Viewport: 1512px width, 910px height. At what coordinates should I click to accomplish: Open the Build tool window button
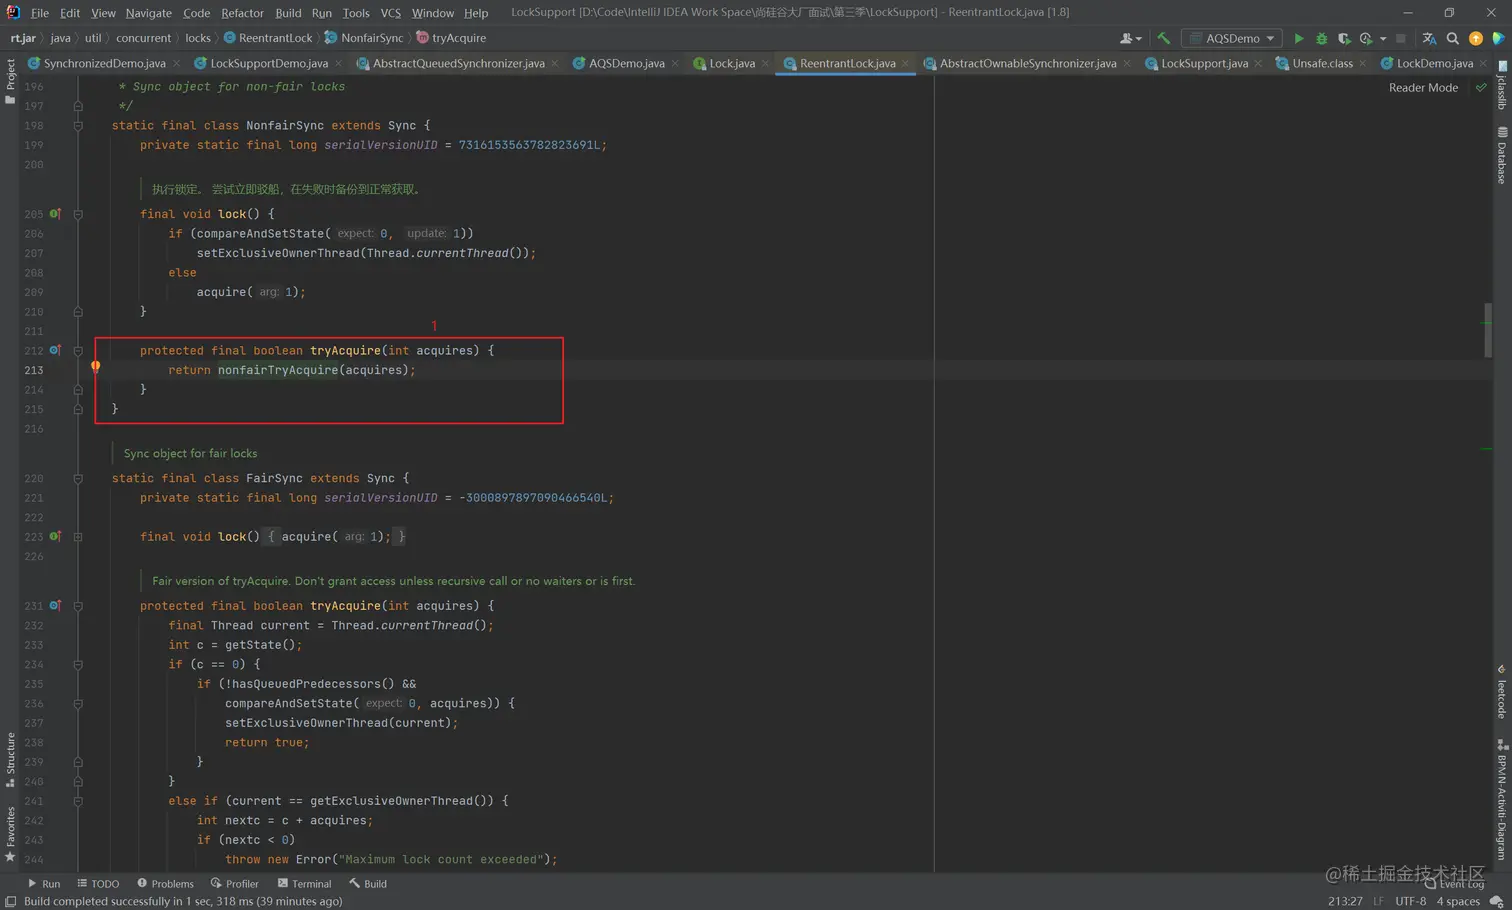pos(368,884)
